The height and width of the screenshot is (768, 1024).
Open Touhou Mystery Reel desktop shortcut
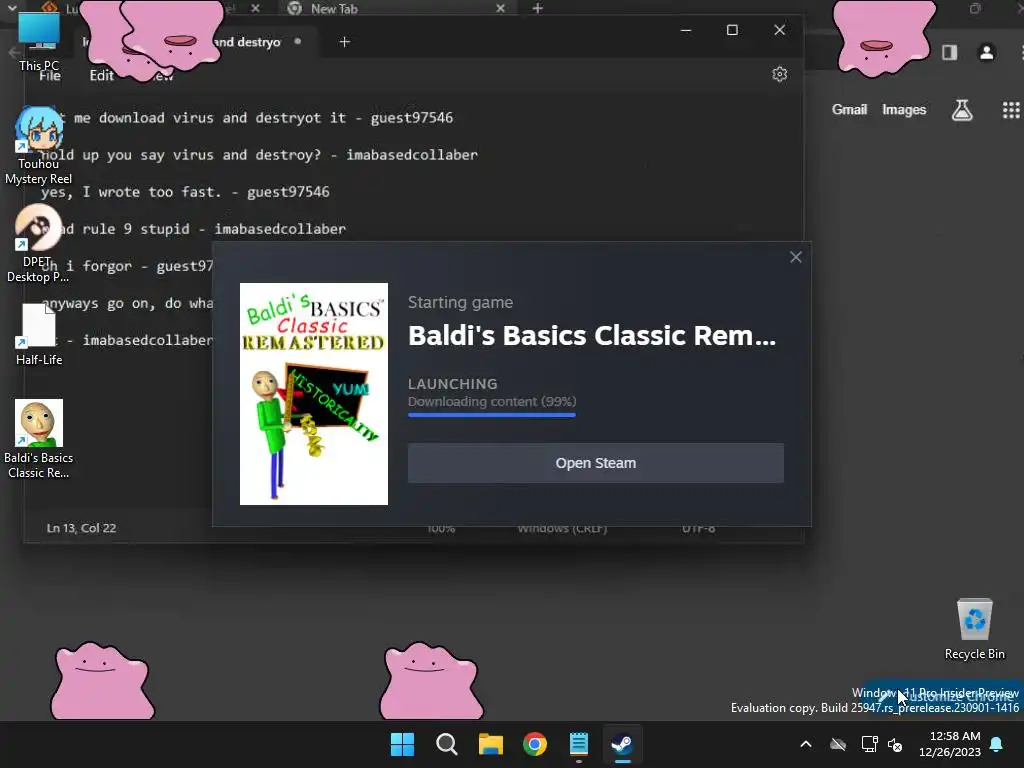point(39,145)
